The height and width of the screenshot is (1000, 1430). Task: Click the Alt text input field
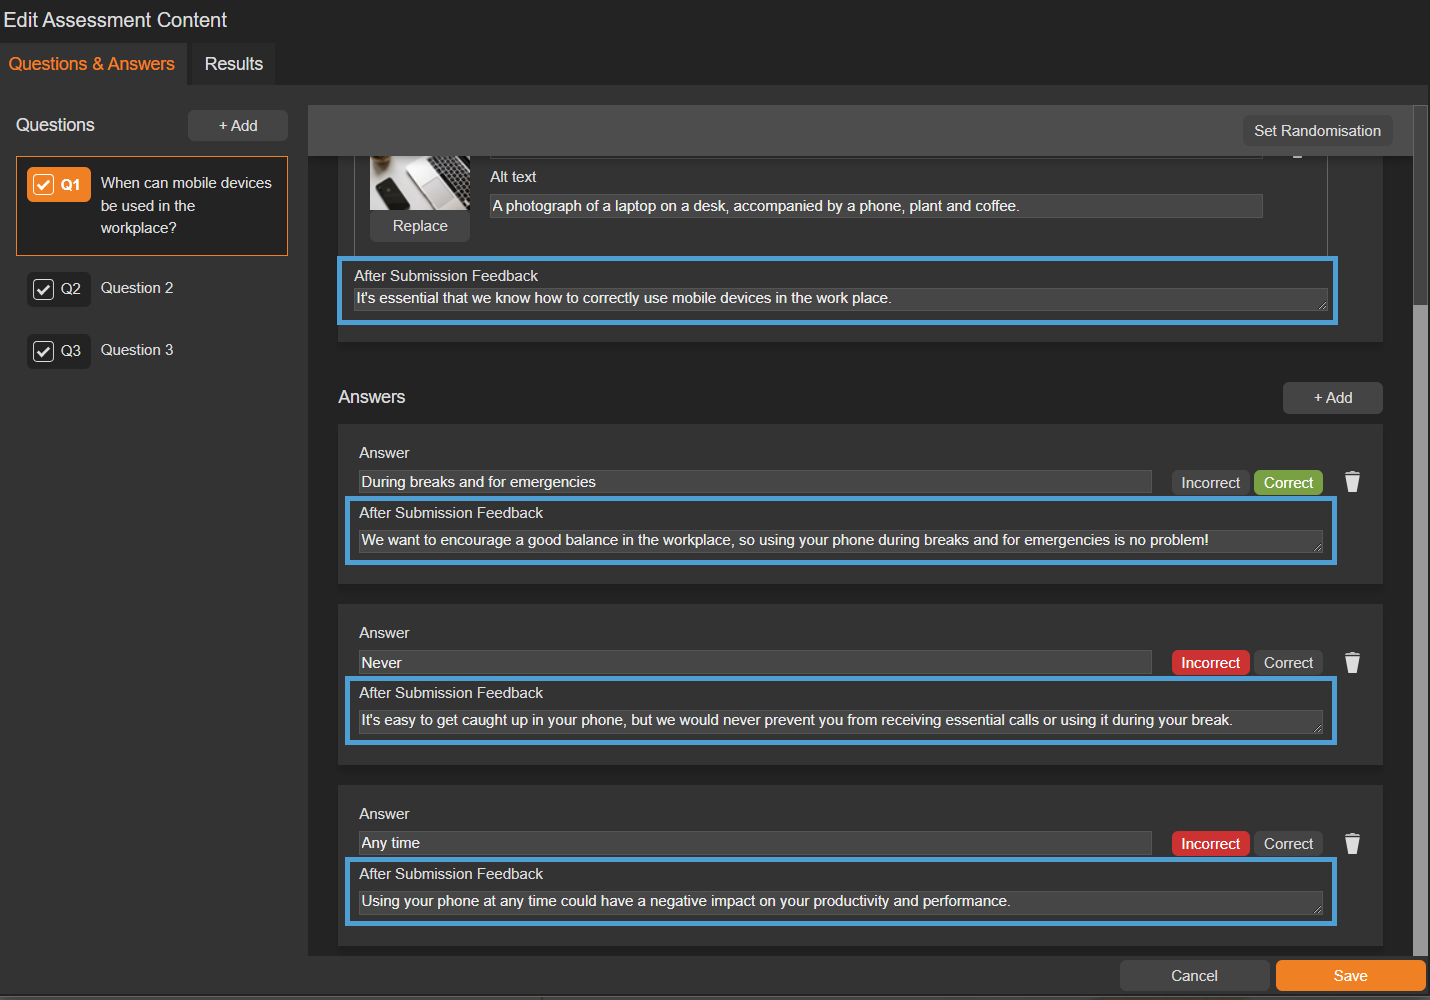875,206
